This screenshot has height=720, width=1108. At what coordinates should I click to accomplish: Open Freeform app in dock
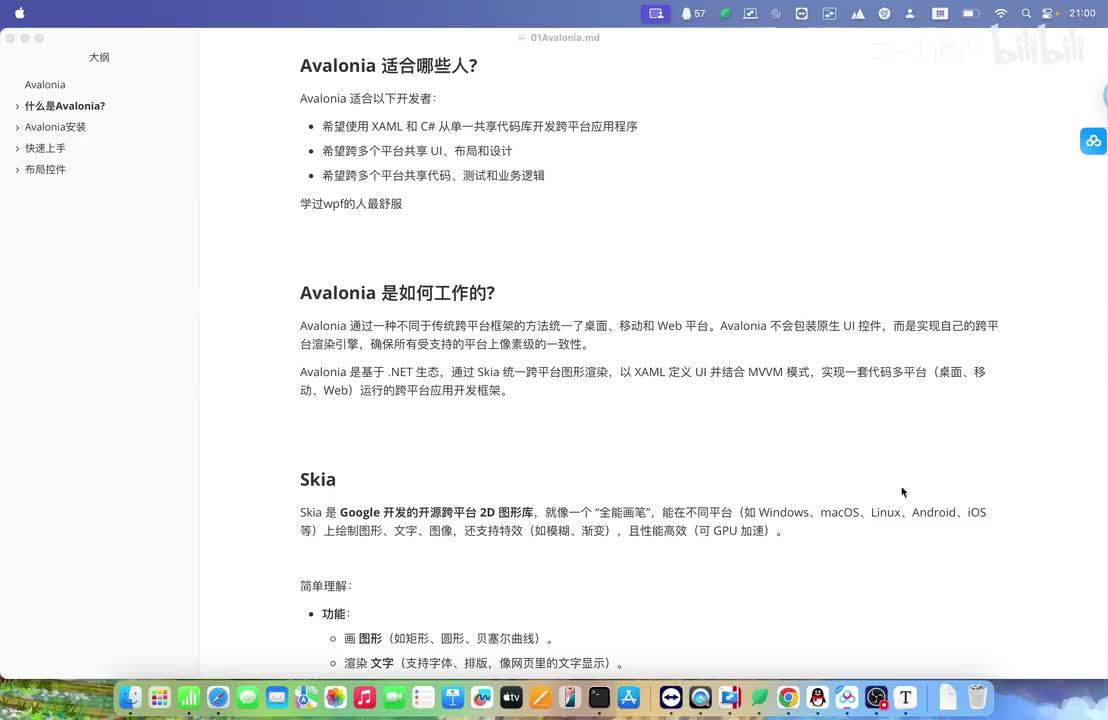[482, 698]
